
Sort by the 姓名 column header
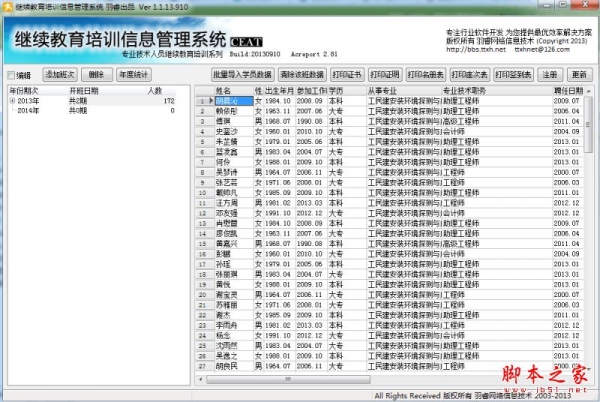223,91
